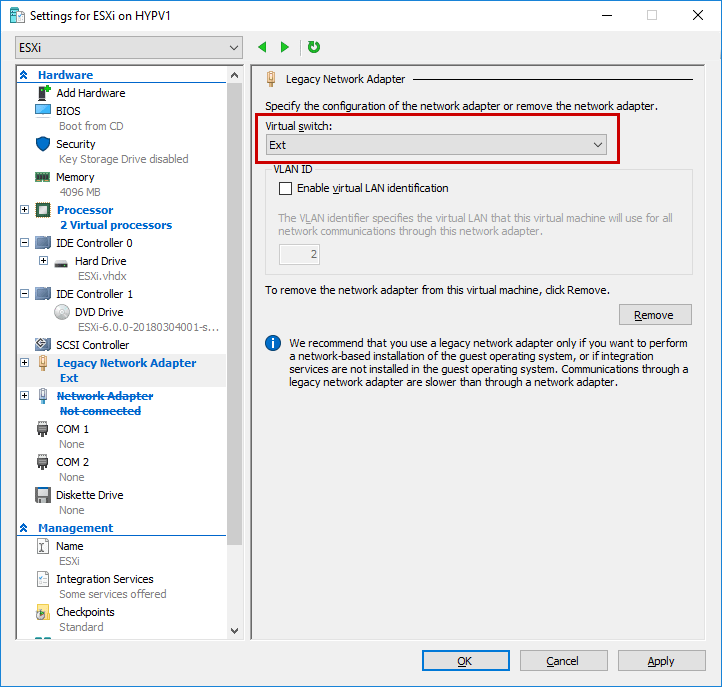722x687 pixels.
Task: Click the hardware list scroll down arrow
Action: [234, 631]
